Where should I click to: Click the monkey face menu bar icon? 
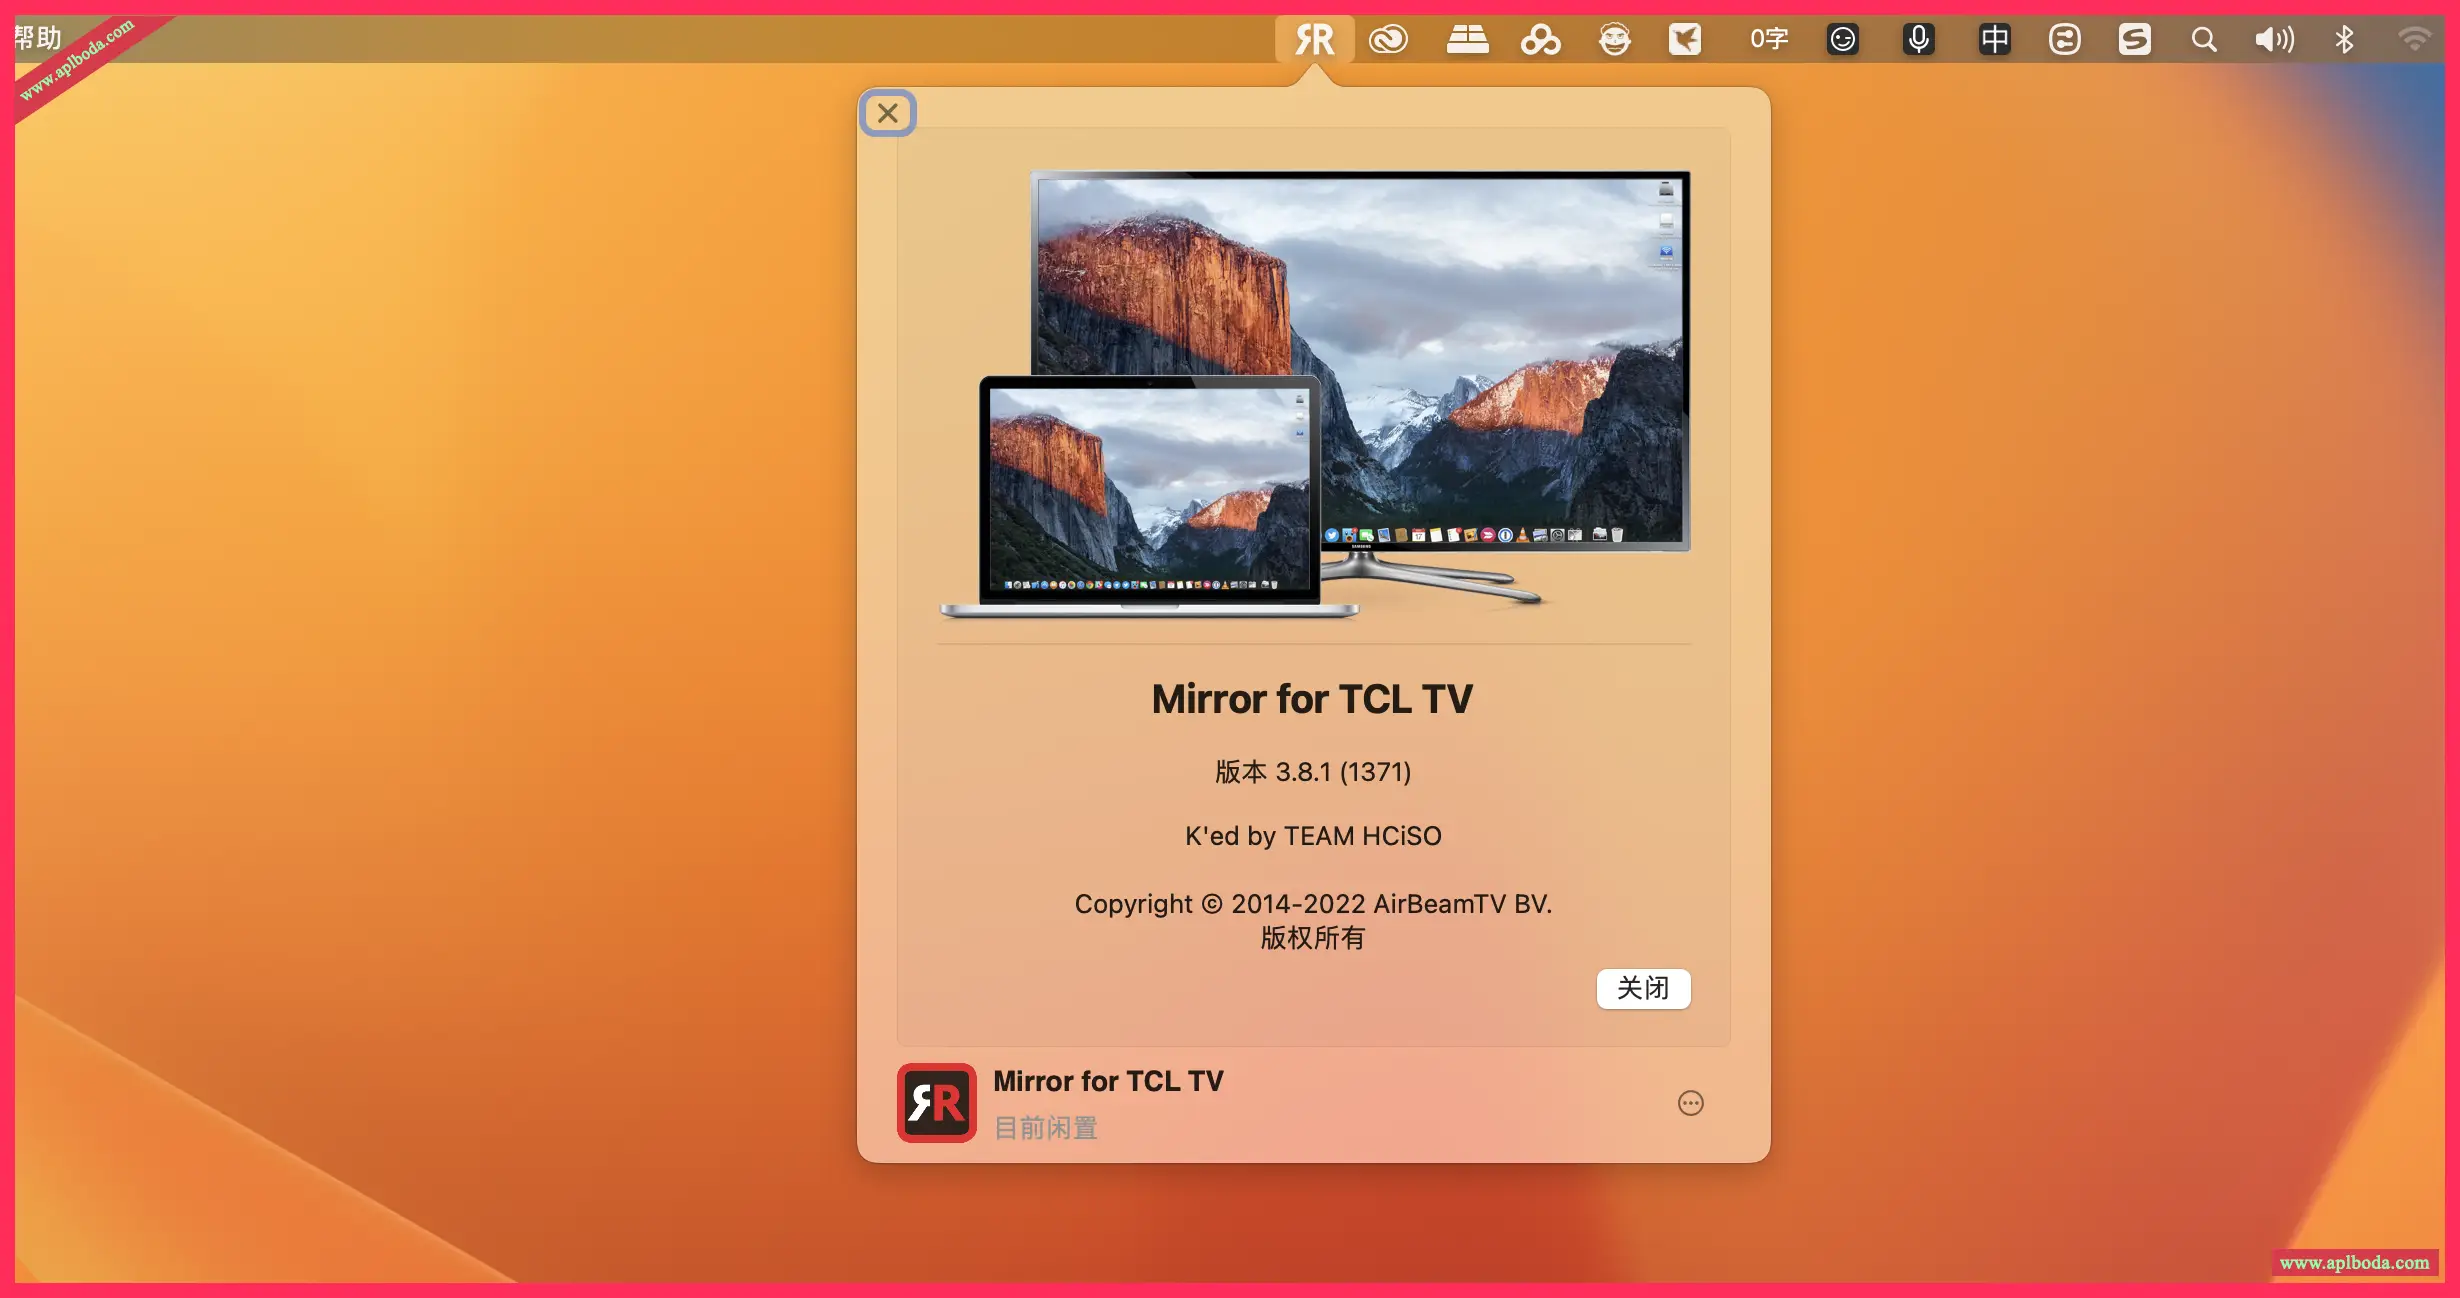pyautogui.click(x=1614, y=39)
